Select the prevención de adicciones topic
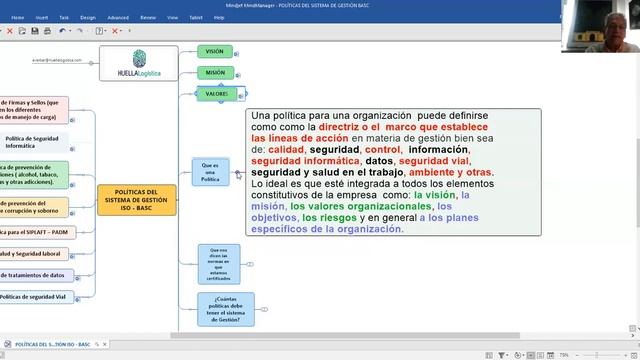 [x=34, y=175]
